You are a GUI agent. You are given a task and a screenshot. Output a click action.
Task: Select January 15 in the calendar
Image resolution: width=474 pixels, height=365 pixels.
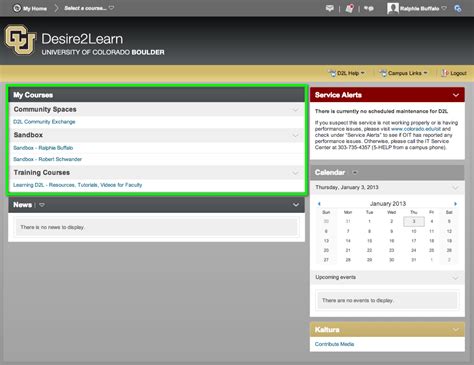click(369, 241)
